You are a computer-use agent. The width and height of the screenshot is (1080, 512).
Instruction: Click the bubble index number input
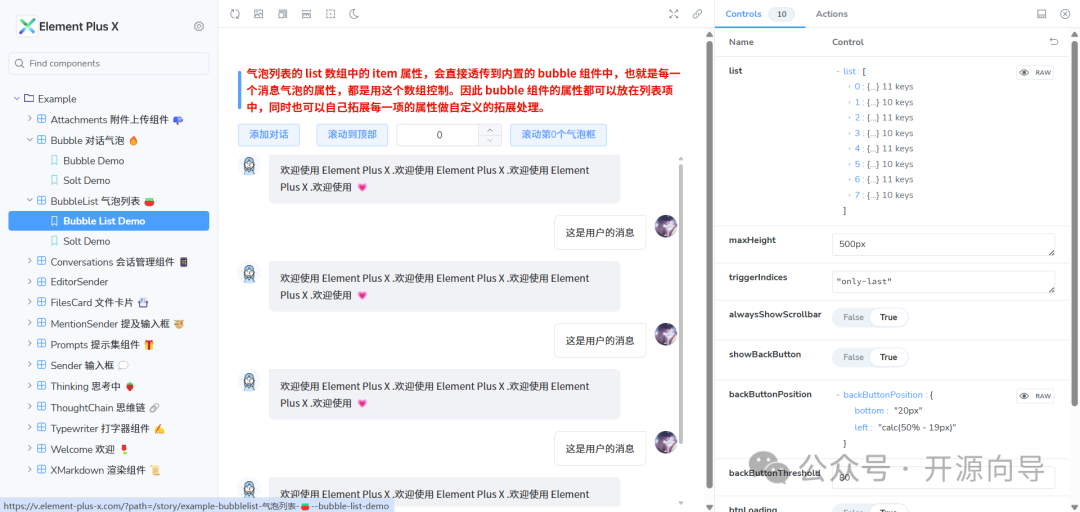coord(439,135)
